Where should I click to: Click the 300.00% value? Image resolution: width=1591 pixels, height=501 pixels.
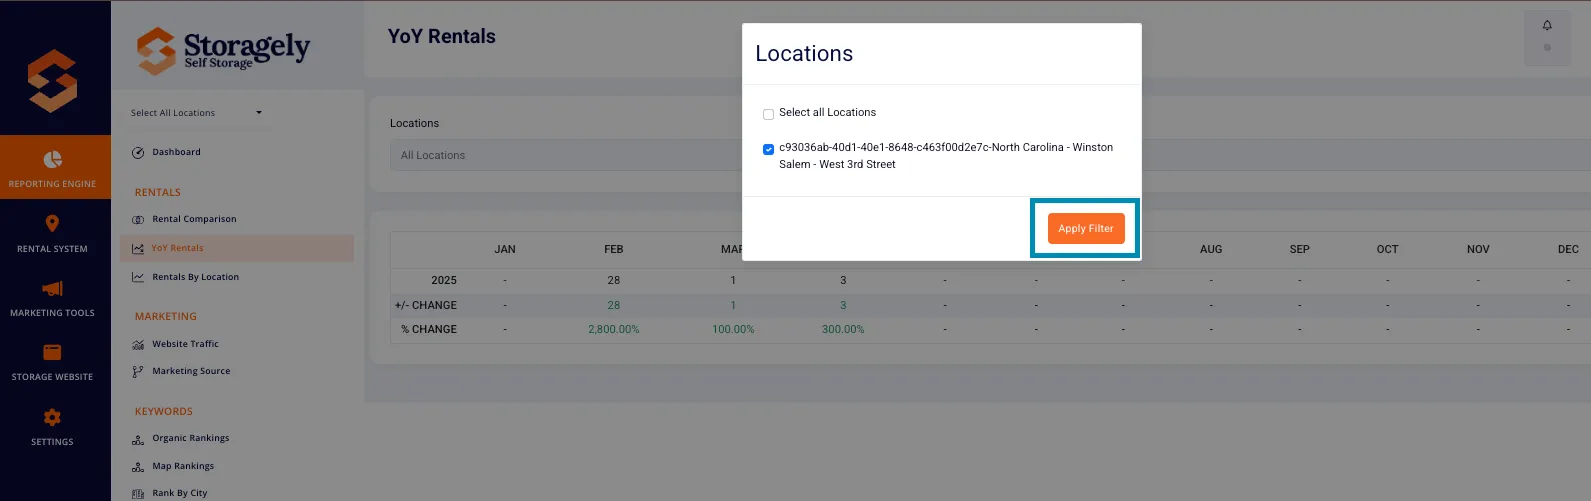(x=843, y=329)
